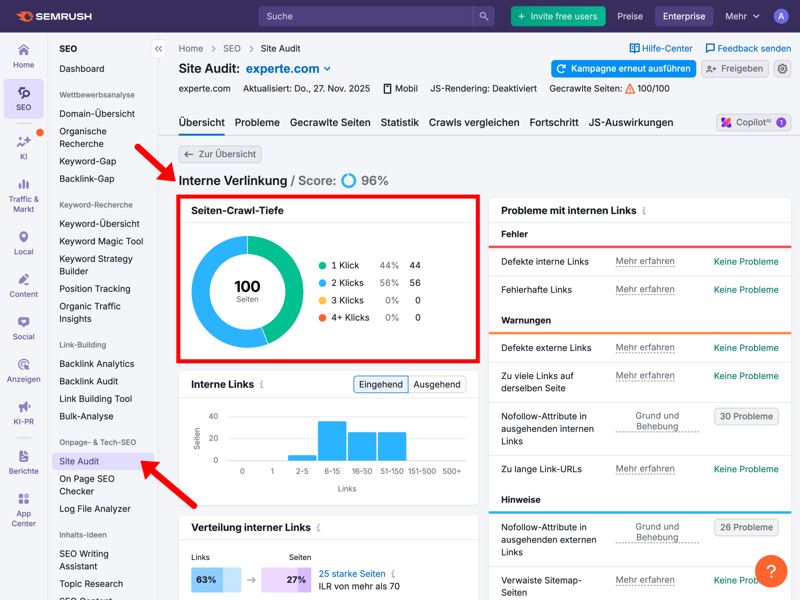Click the settings gear icon
This screenshot has height=600, width=800.
pos(782,69)
